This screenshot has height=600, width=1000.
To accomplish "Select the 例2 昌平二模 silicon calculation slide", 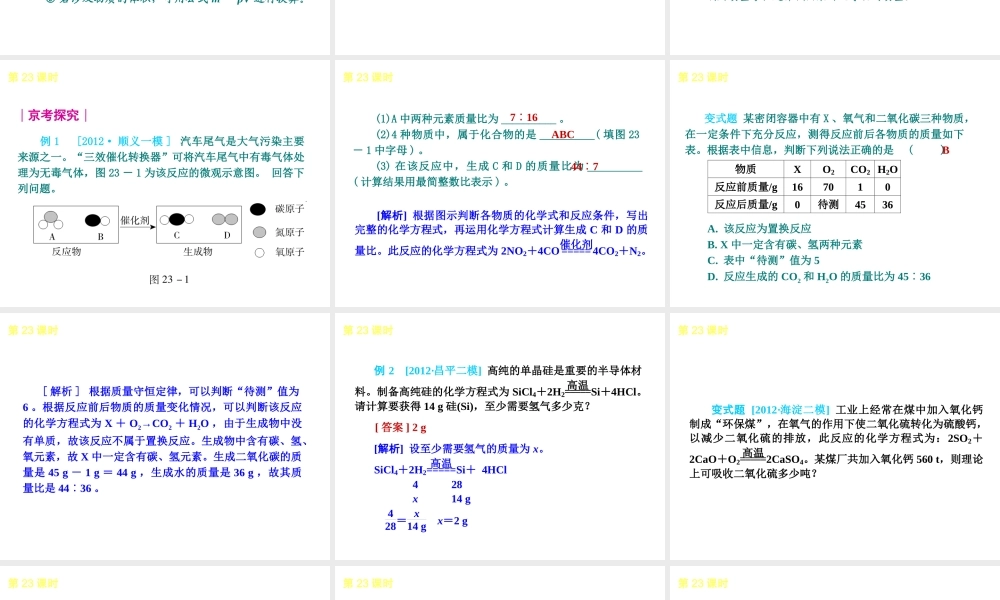I will pos(499,437).
